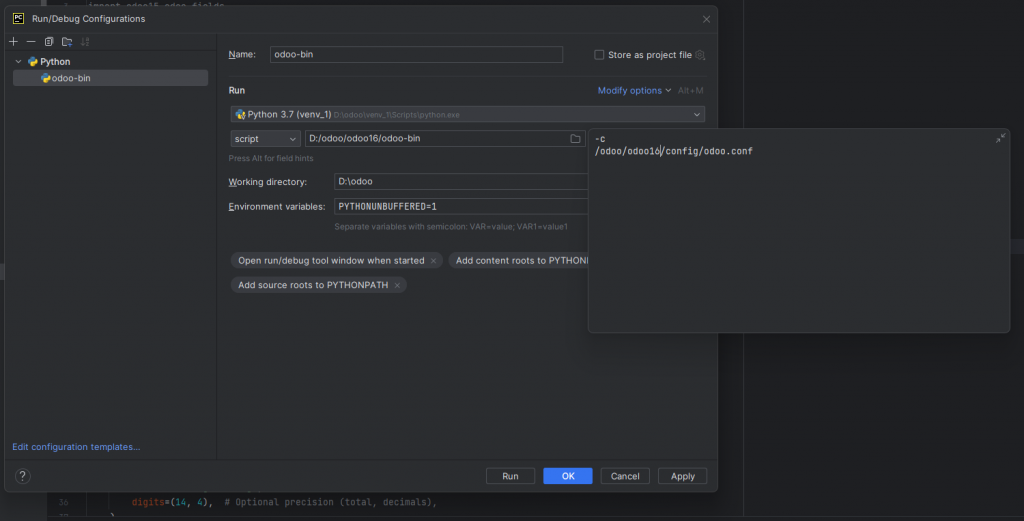Click the odoo.conf path line in parameters
This screenshot has height=521, width=1024.
673,151
